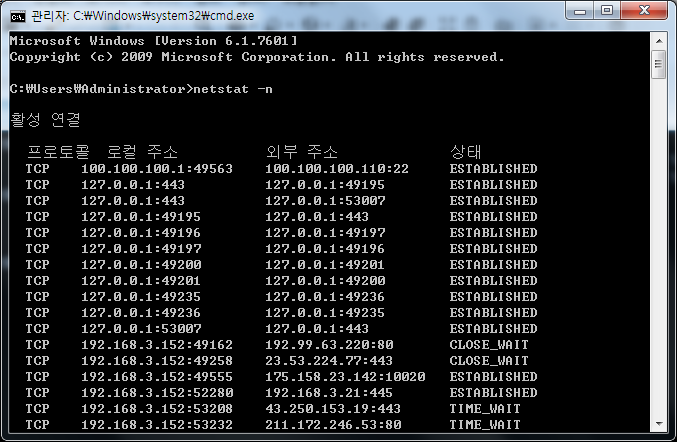Click the 'netstat -n' command text
This screenshot has height=442, width=677.
pos(233,89)
